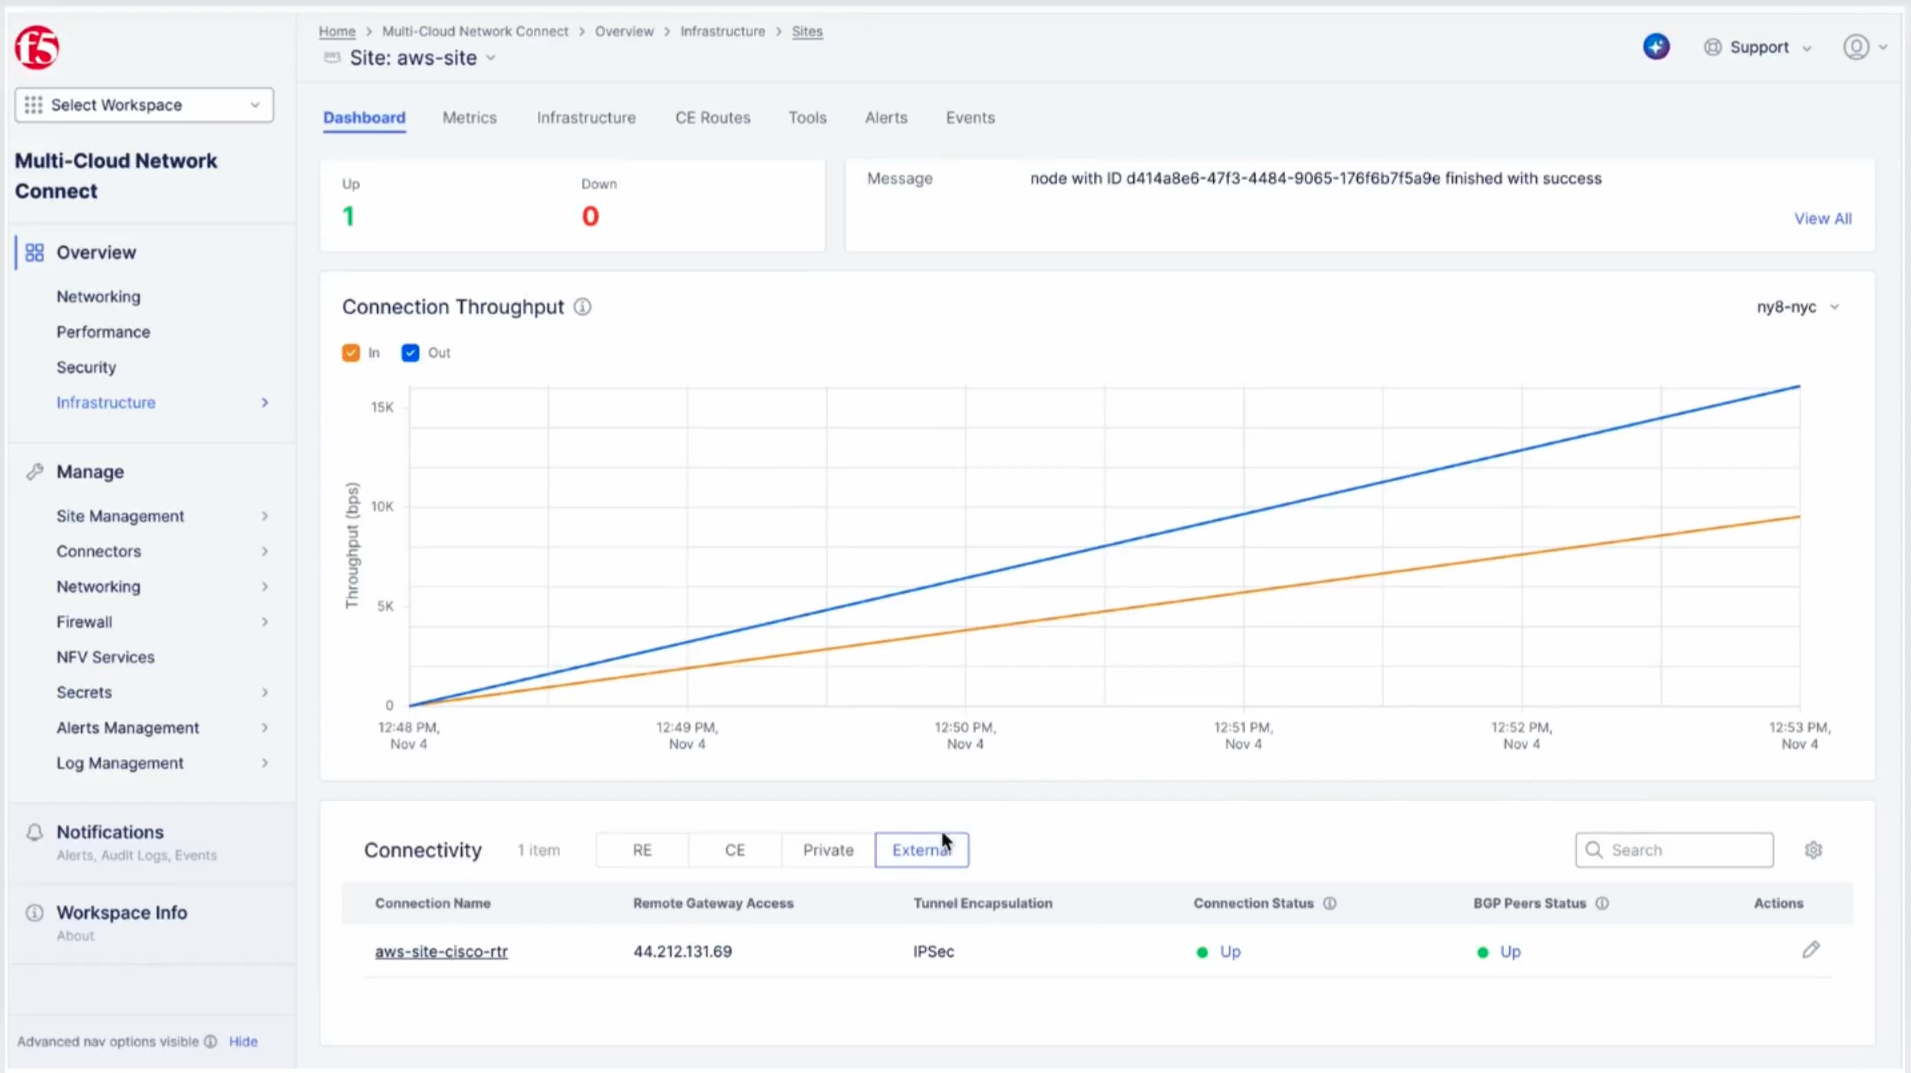This screenshot has height=1073, width=1911.
Task: Uncheck the In throughput checkbox
Action: click(351, 353)
